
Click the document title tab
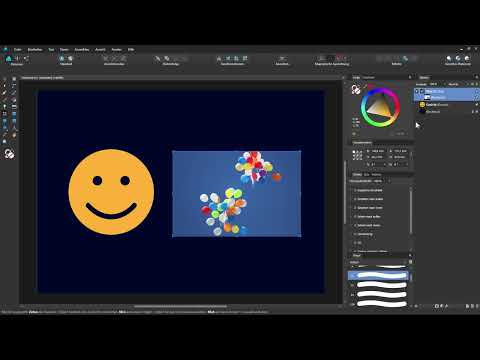coord(42,78)
